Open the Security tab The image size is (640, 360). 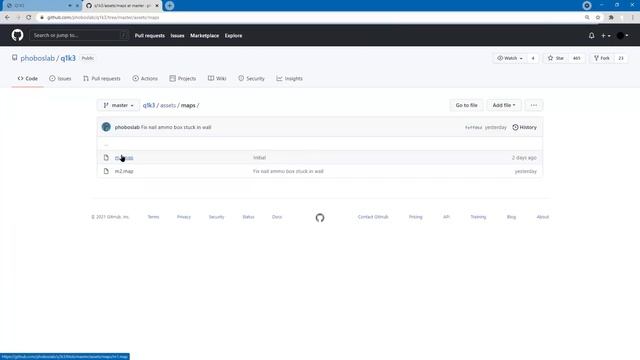pyautogui.click(x=251, y=78)
